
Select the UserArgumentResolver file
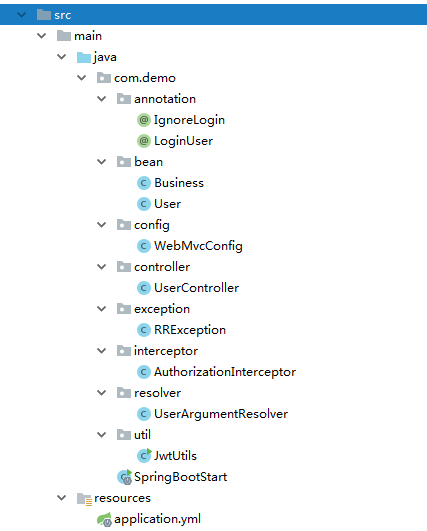point(221,414)
